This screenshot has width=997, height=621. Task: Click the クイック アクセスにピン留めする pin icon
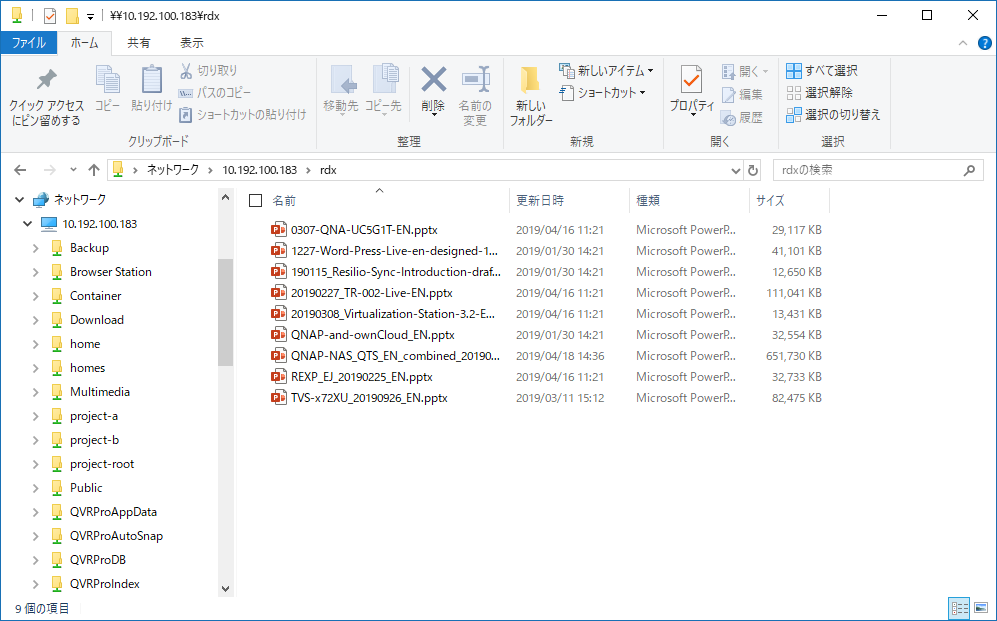46,81
